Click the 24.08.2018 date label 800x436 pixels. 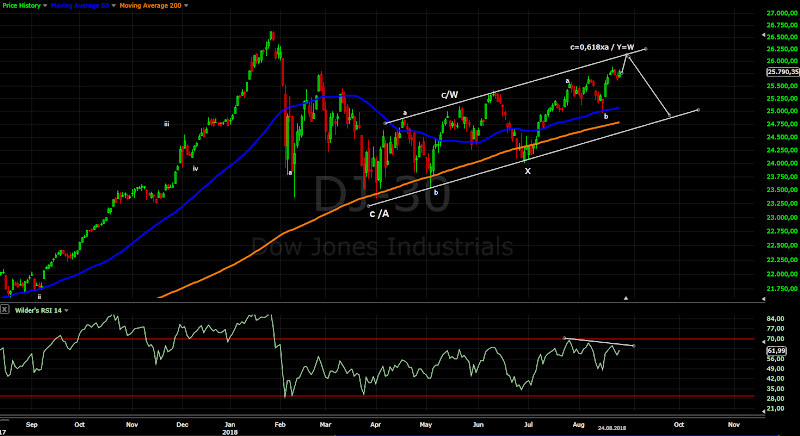click(612, 428)
